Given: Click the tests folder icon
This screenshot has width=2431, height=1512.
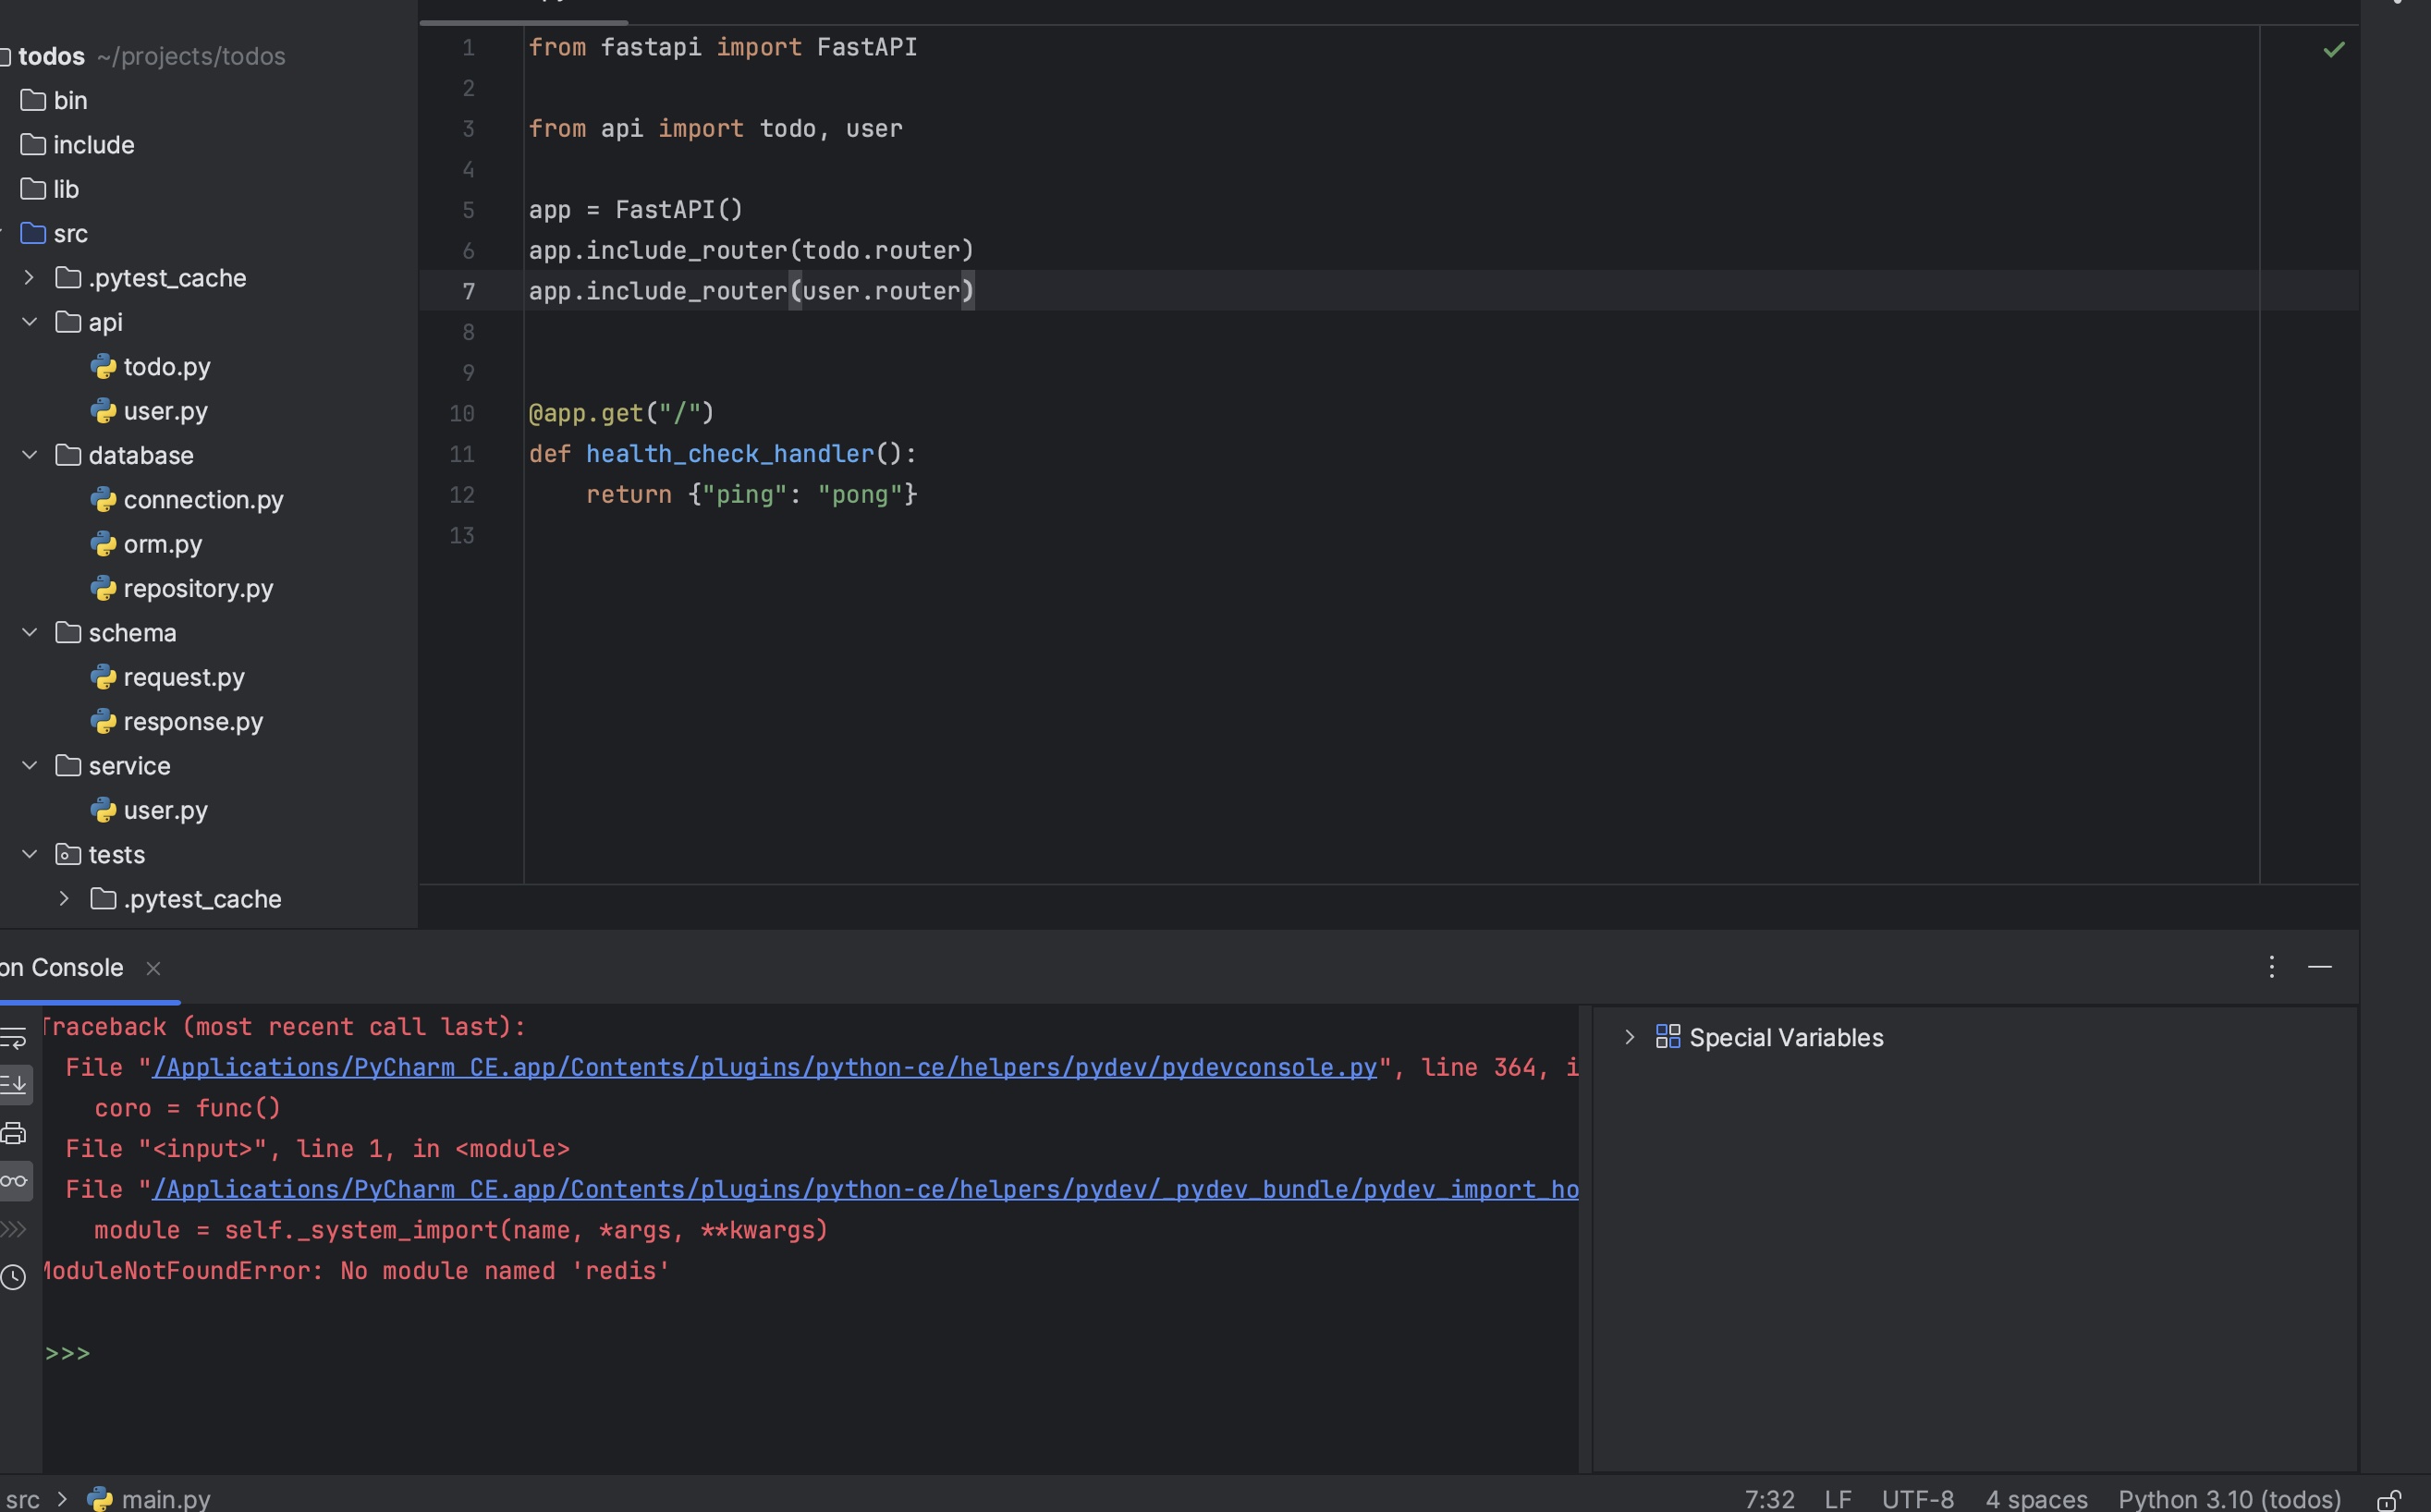Looking at the screenshot, I should click(68, 855).
